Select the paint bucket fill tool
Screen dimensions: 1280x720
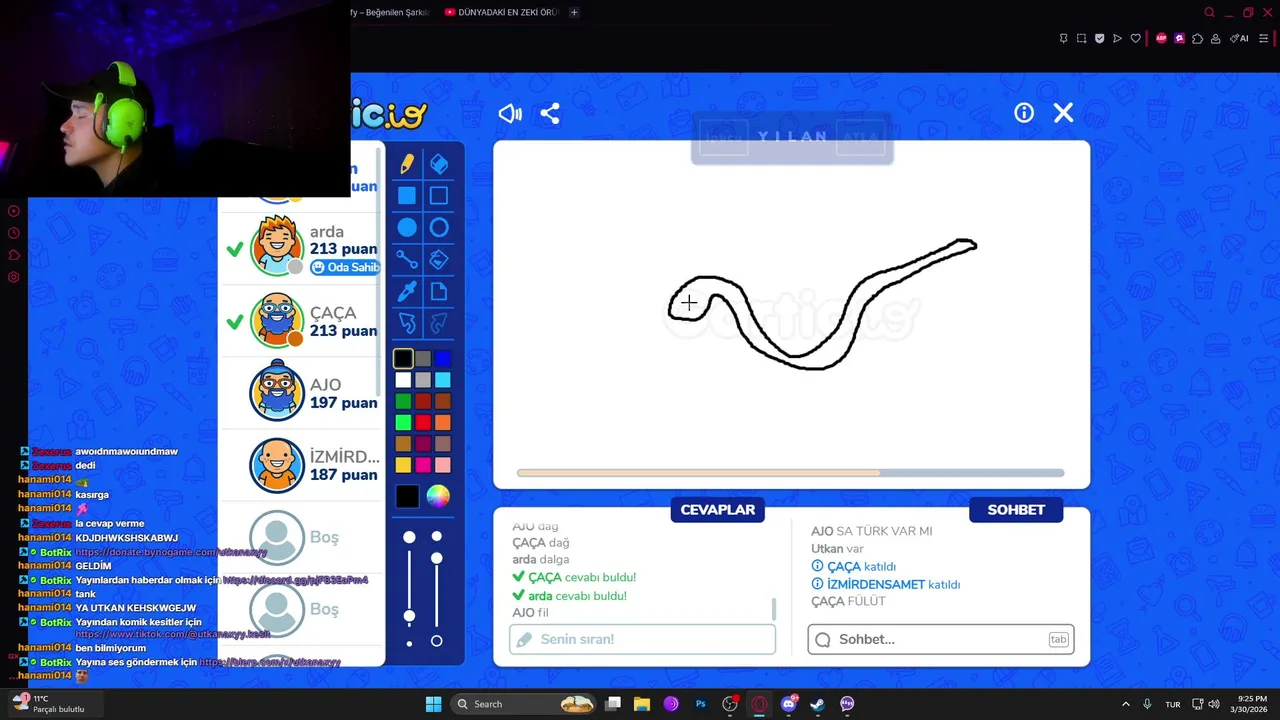[439, 260]
